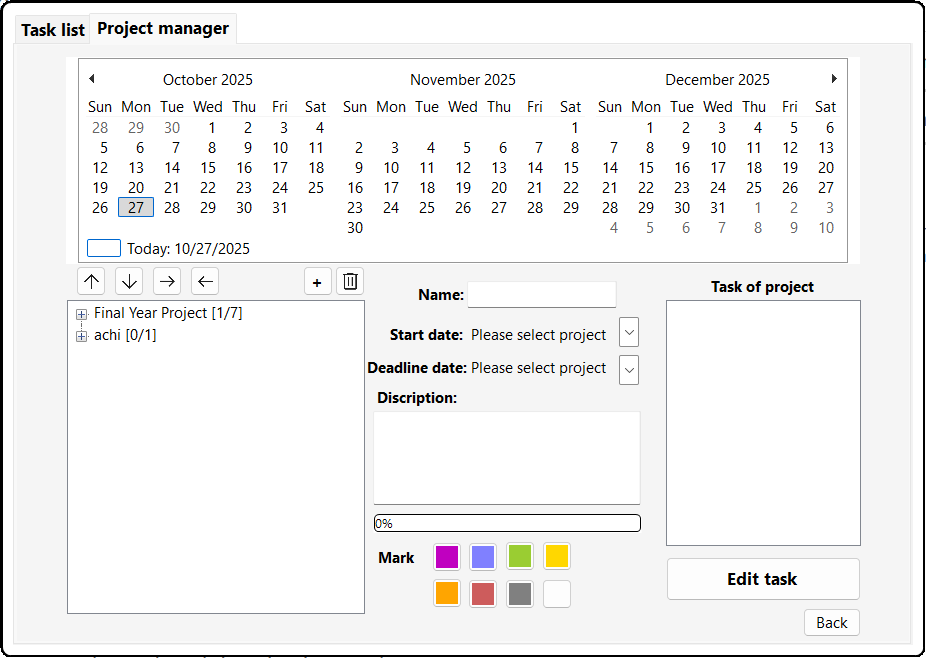Go to next month in calendar
The height and width of the screenshot is (658, 926).
click(x=834, y=79)
